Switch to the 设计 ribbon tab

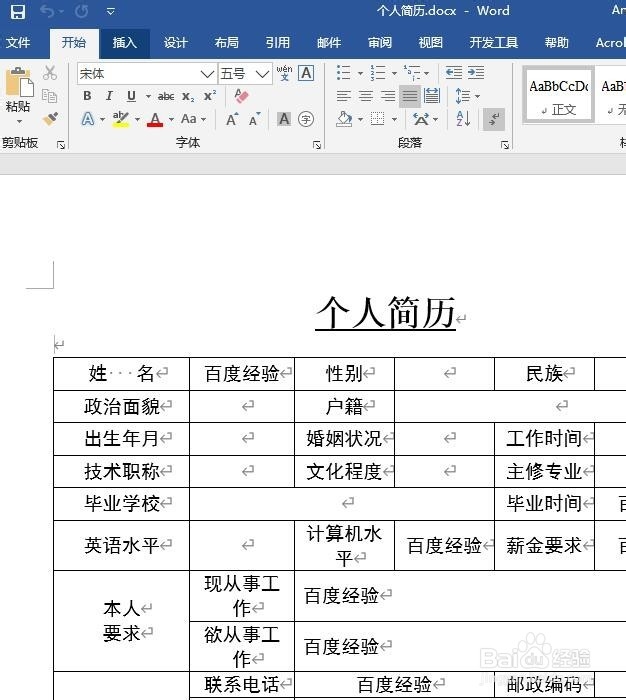175,43
